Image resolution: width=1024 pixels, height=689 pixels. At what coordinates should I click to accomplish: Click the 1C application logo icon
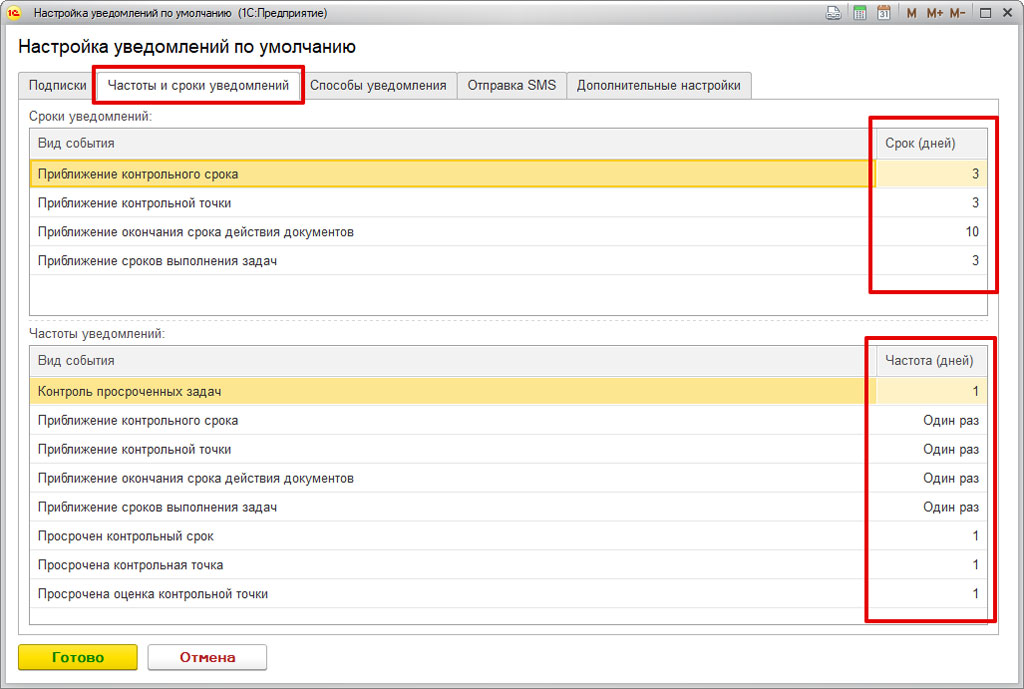(x=14, y=12)
